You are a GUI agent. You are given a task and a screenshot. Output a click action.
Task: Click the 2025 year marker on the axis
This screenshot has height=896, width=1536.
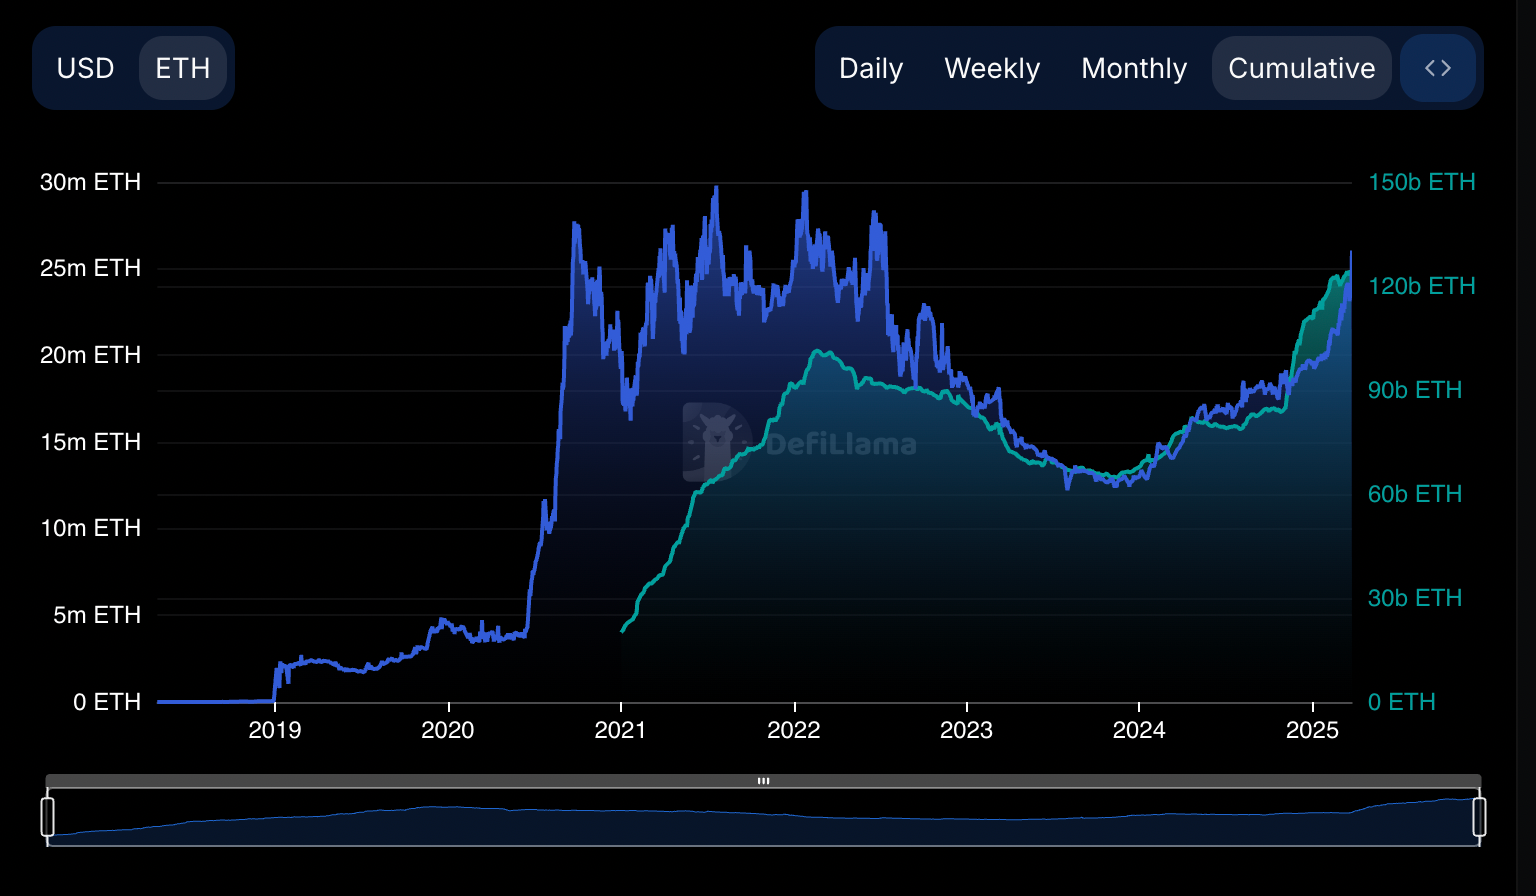[x=1312, y=730]
